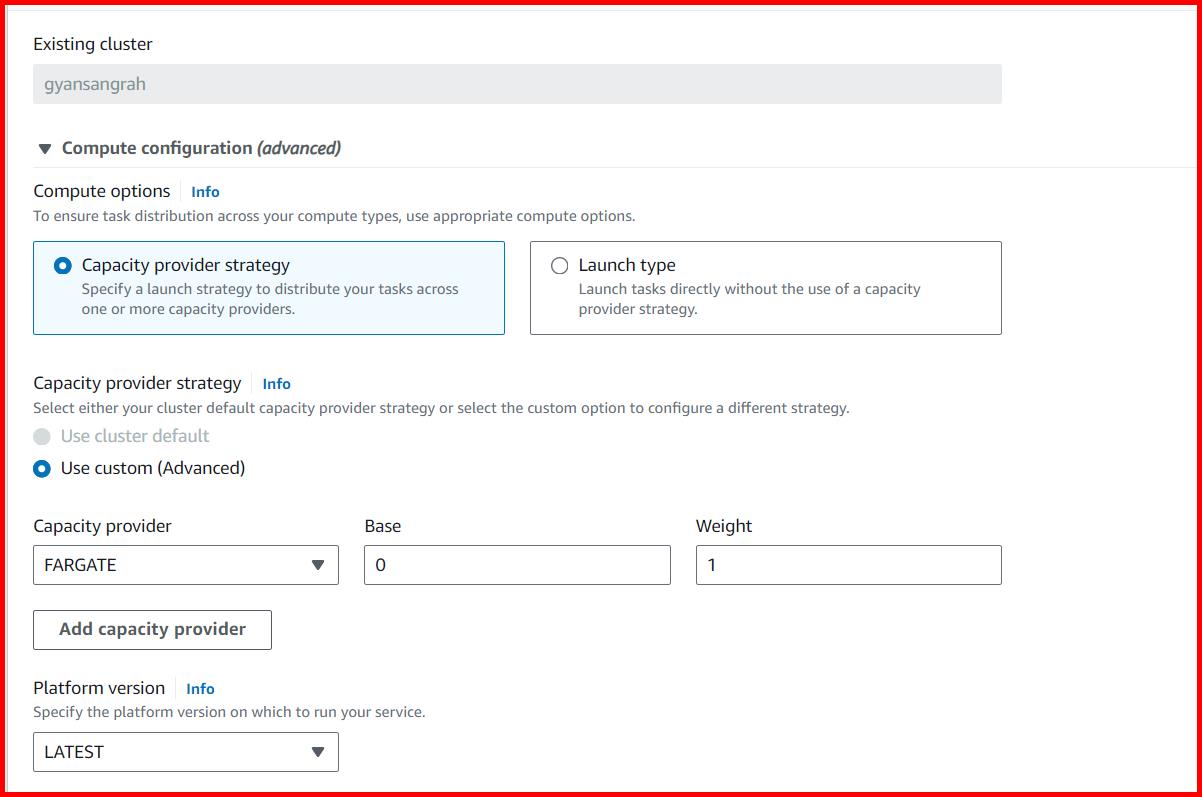Click the gyansangrah cluster name field
The image size is (1202, 797).
click(x=517, y=84)
